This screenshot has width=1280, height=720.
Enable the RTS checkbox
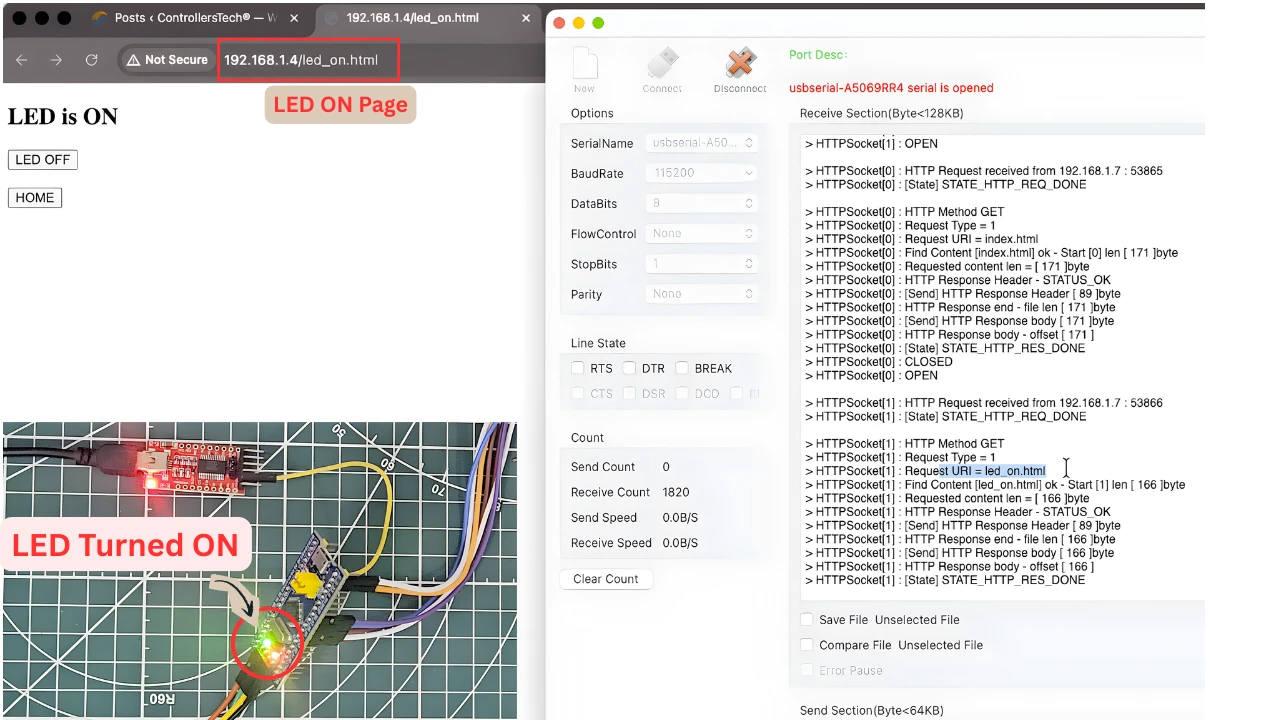578,369
